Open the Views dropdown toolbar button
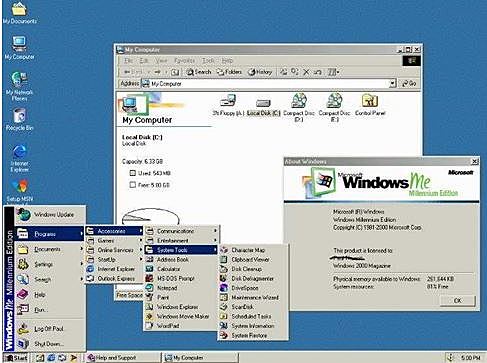 (x=333, y=72)
